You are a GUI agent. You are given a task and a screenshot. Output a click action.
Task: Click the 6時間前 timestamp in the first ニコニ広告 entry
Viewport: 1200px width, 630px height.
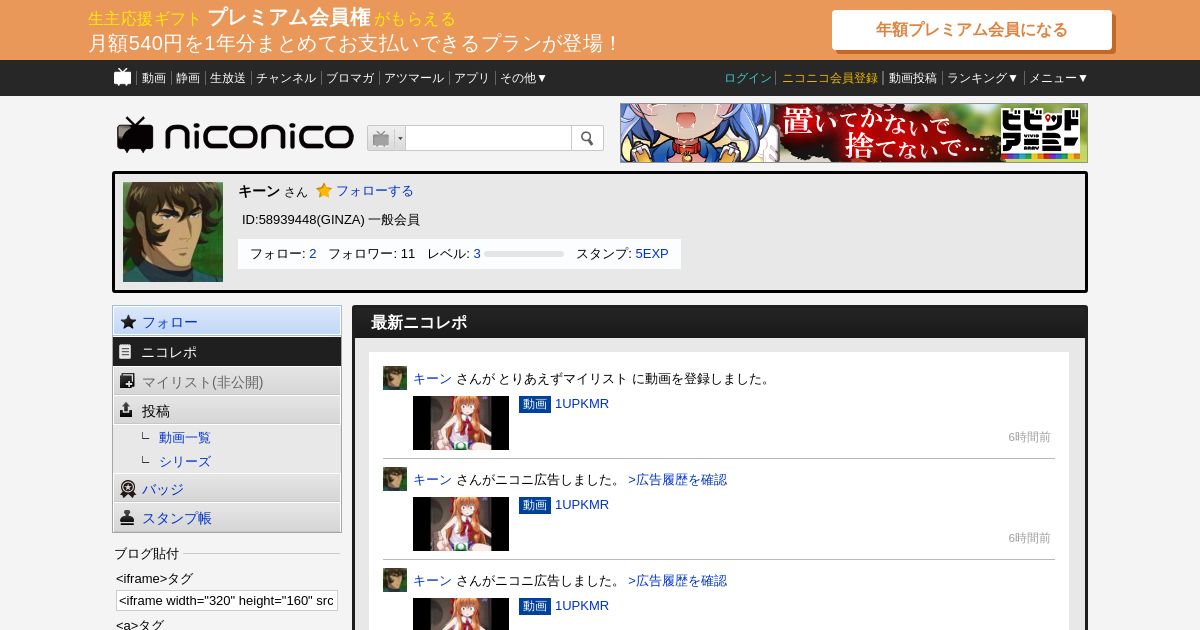pyautogui.click(x=1029, y=538)
